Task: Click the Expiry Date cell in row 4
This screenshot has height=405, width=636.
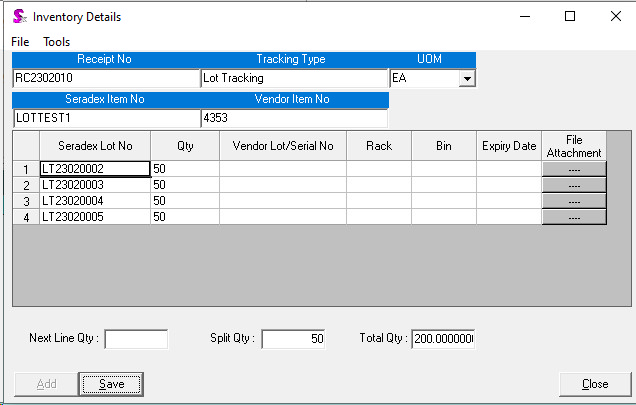Action: click(x=509, y=217)
